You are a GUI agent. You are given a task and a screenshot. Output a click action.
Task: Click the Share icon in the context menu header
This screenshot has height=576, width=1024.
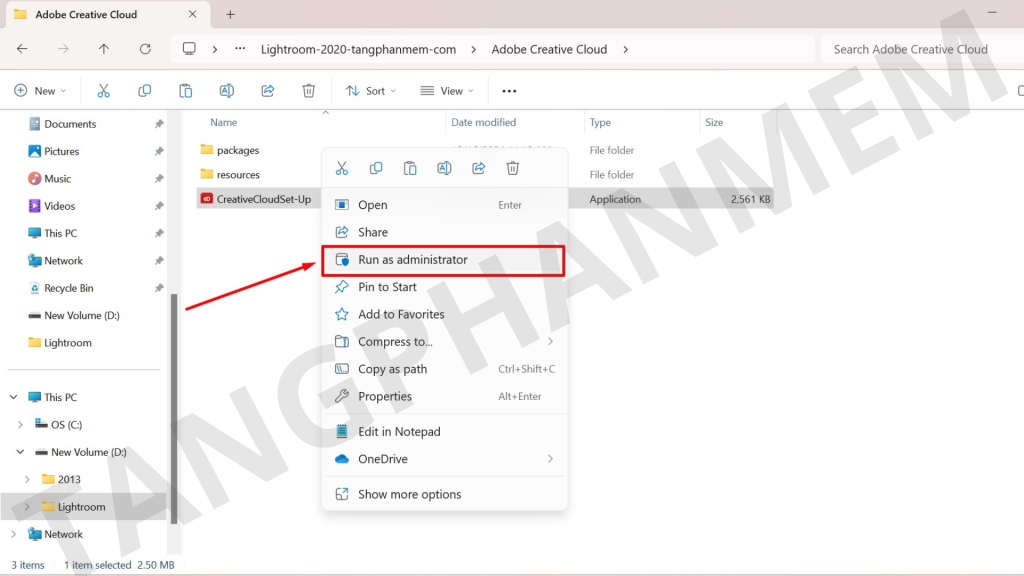click(x=479, y=168)
